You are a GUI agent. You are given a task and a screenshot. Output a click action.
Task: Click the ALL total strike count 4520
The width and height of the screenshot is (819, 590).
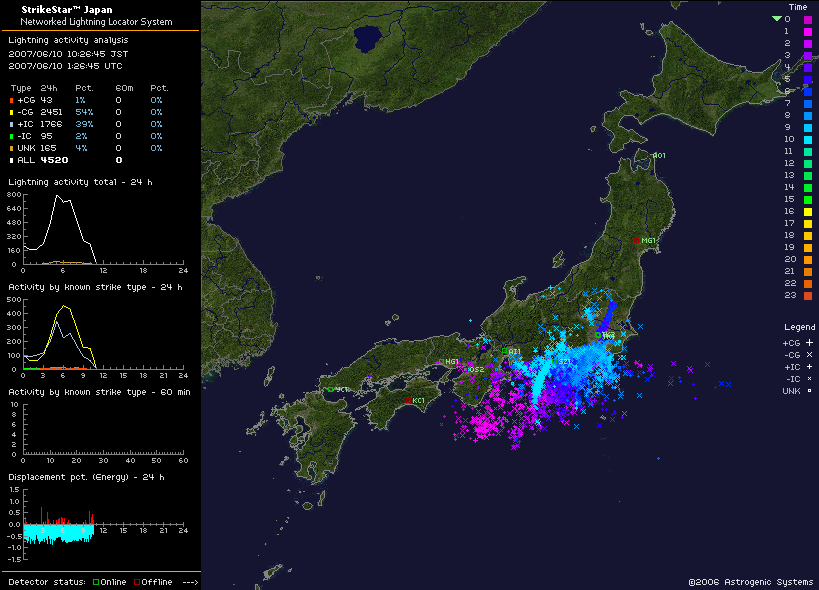(54, 160)
